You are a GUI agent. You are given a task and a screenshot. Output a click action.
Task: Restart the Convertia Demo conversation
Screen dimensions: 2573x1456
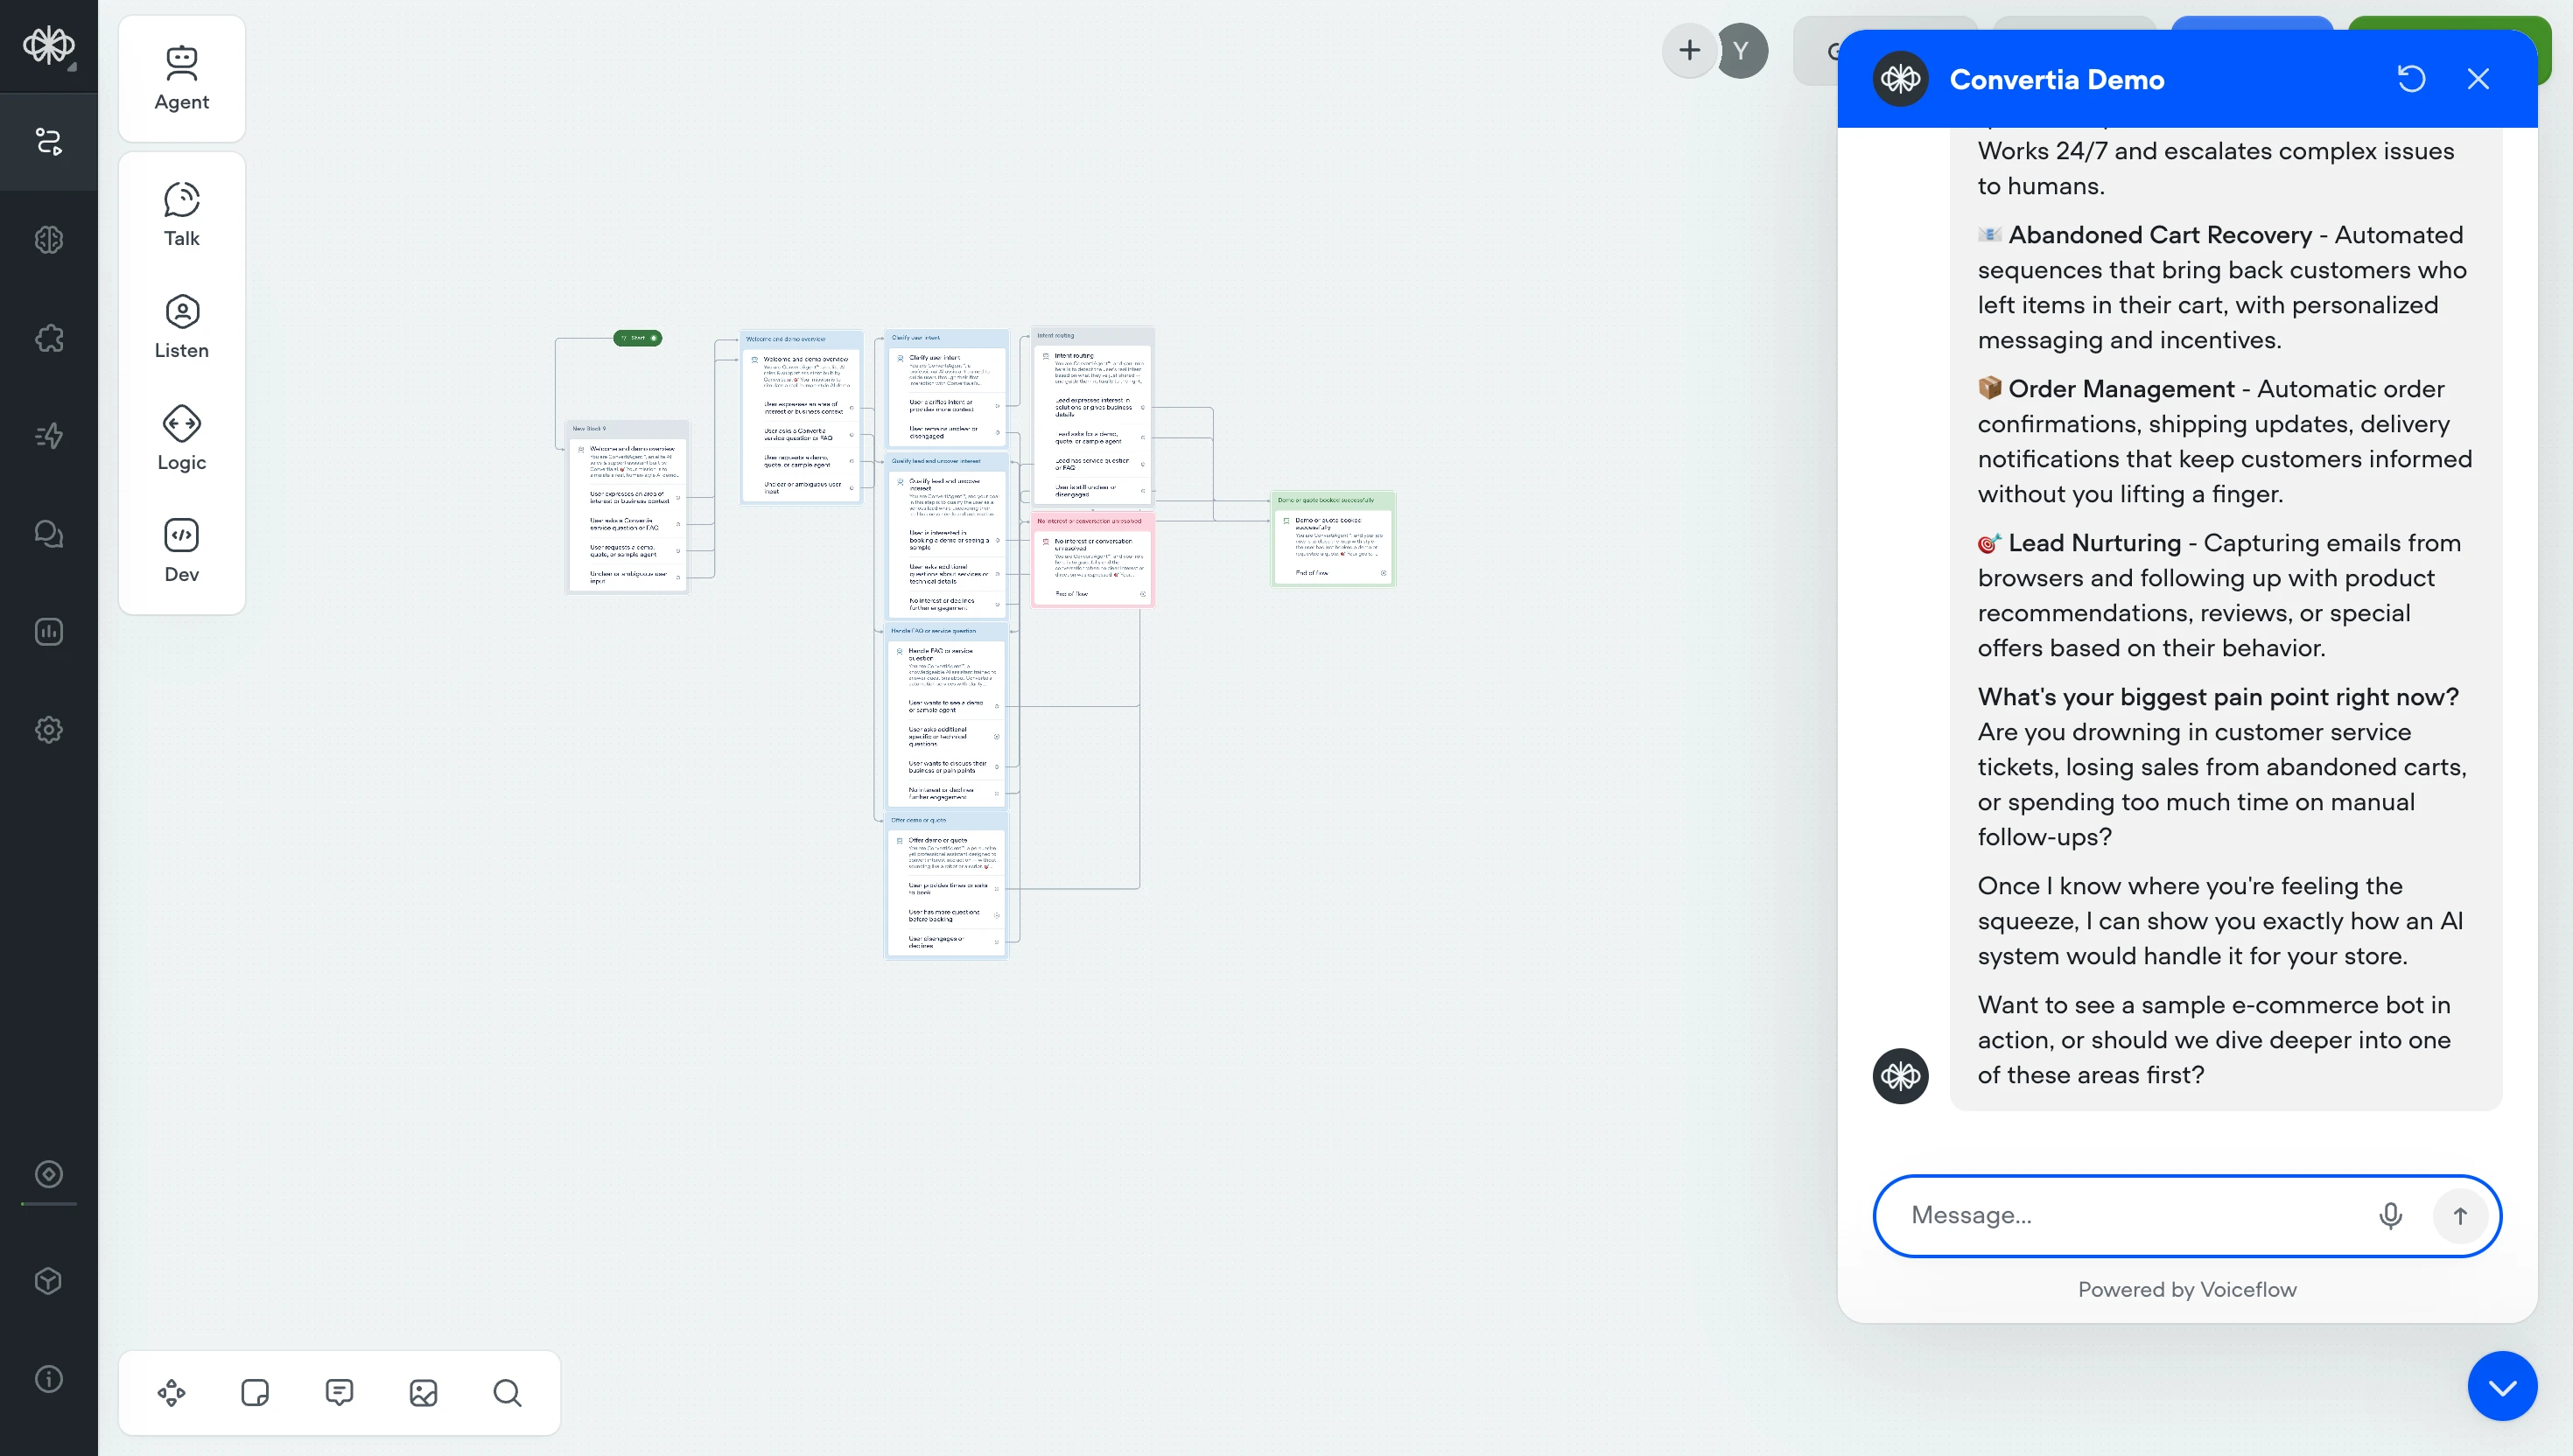pyautogui.click(x=2411, y=79)
